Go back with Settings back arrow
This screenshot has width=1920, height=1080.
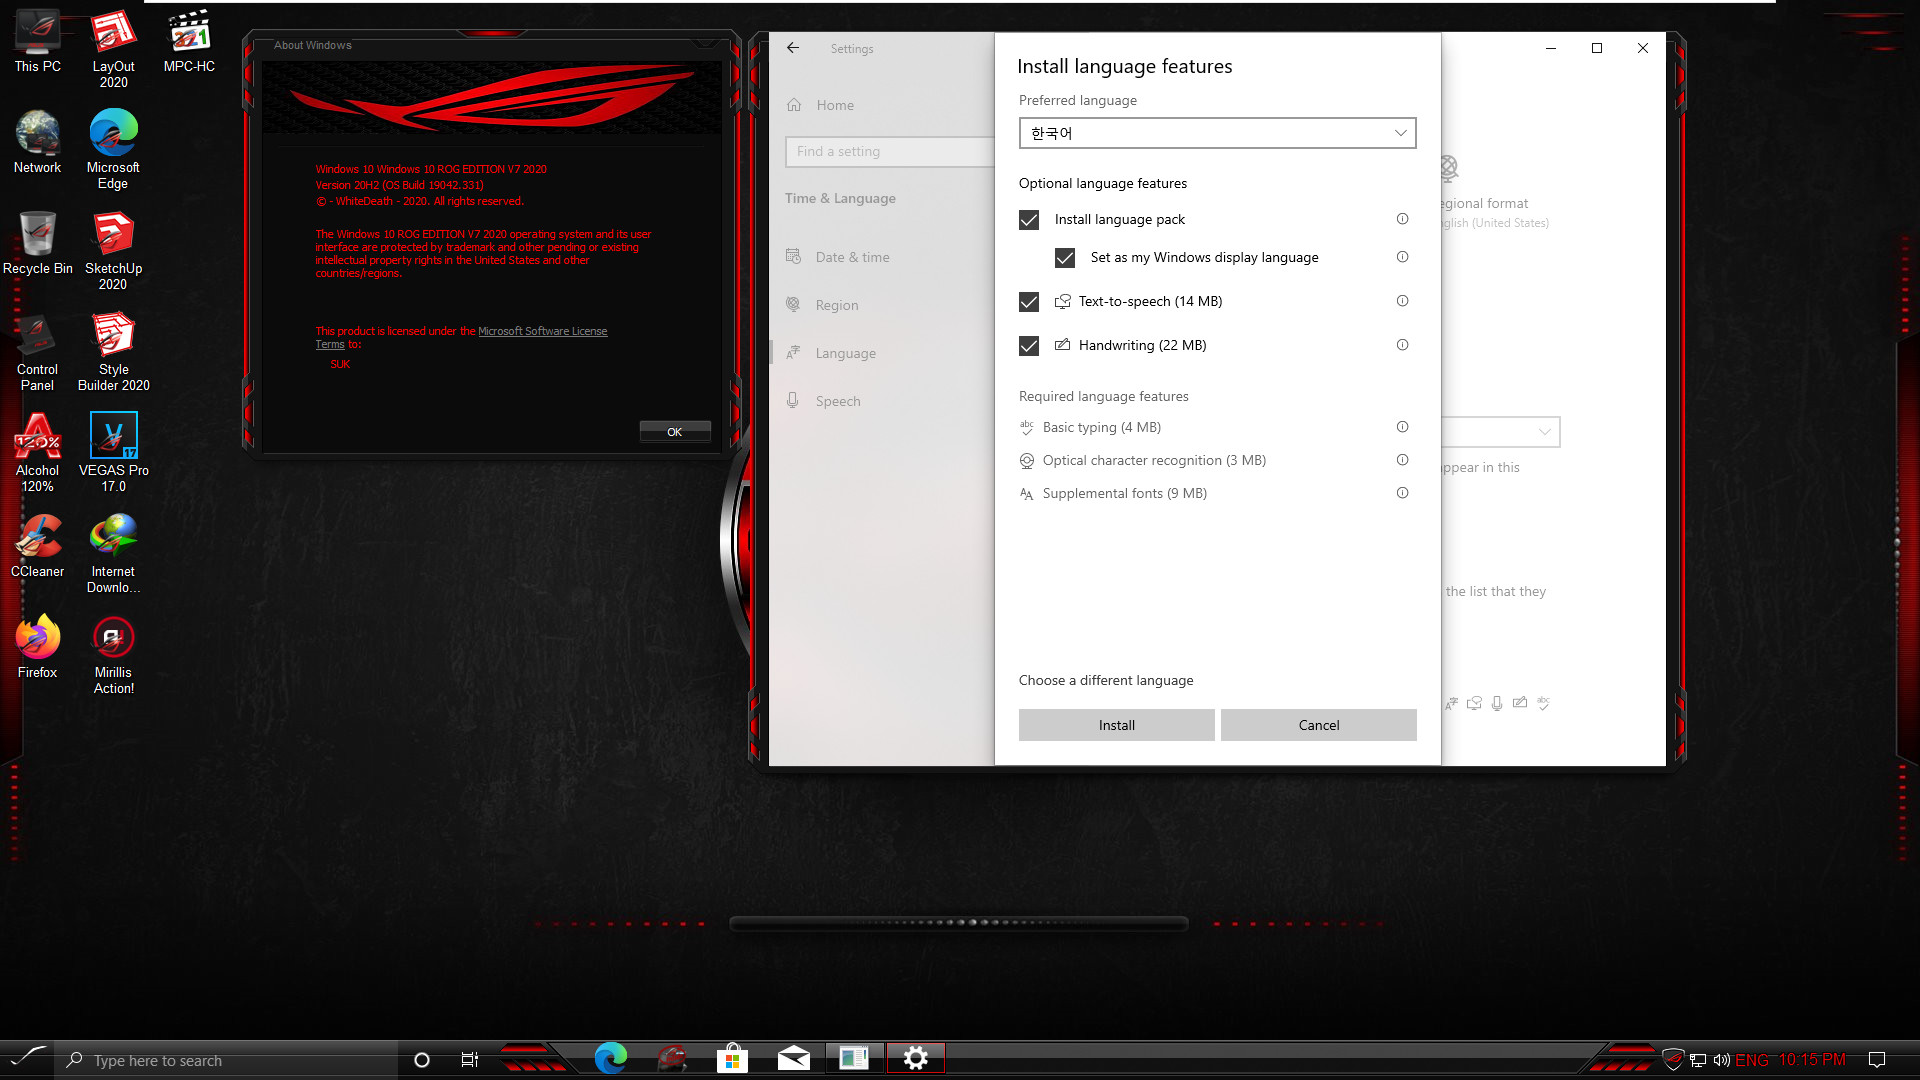(793, 47)
